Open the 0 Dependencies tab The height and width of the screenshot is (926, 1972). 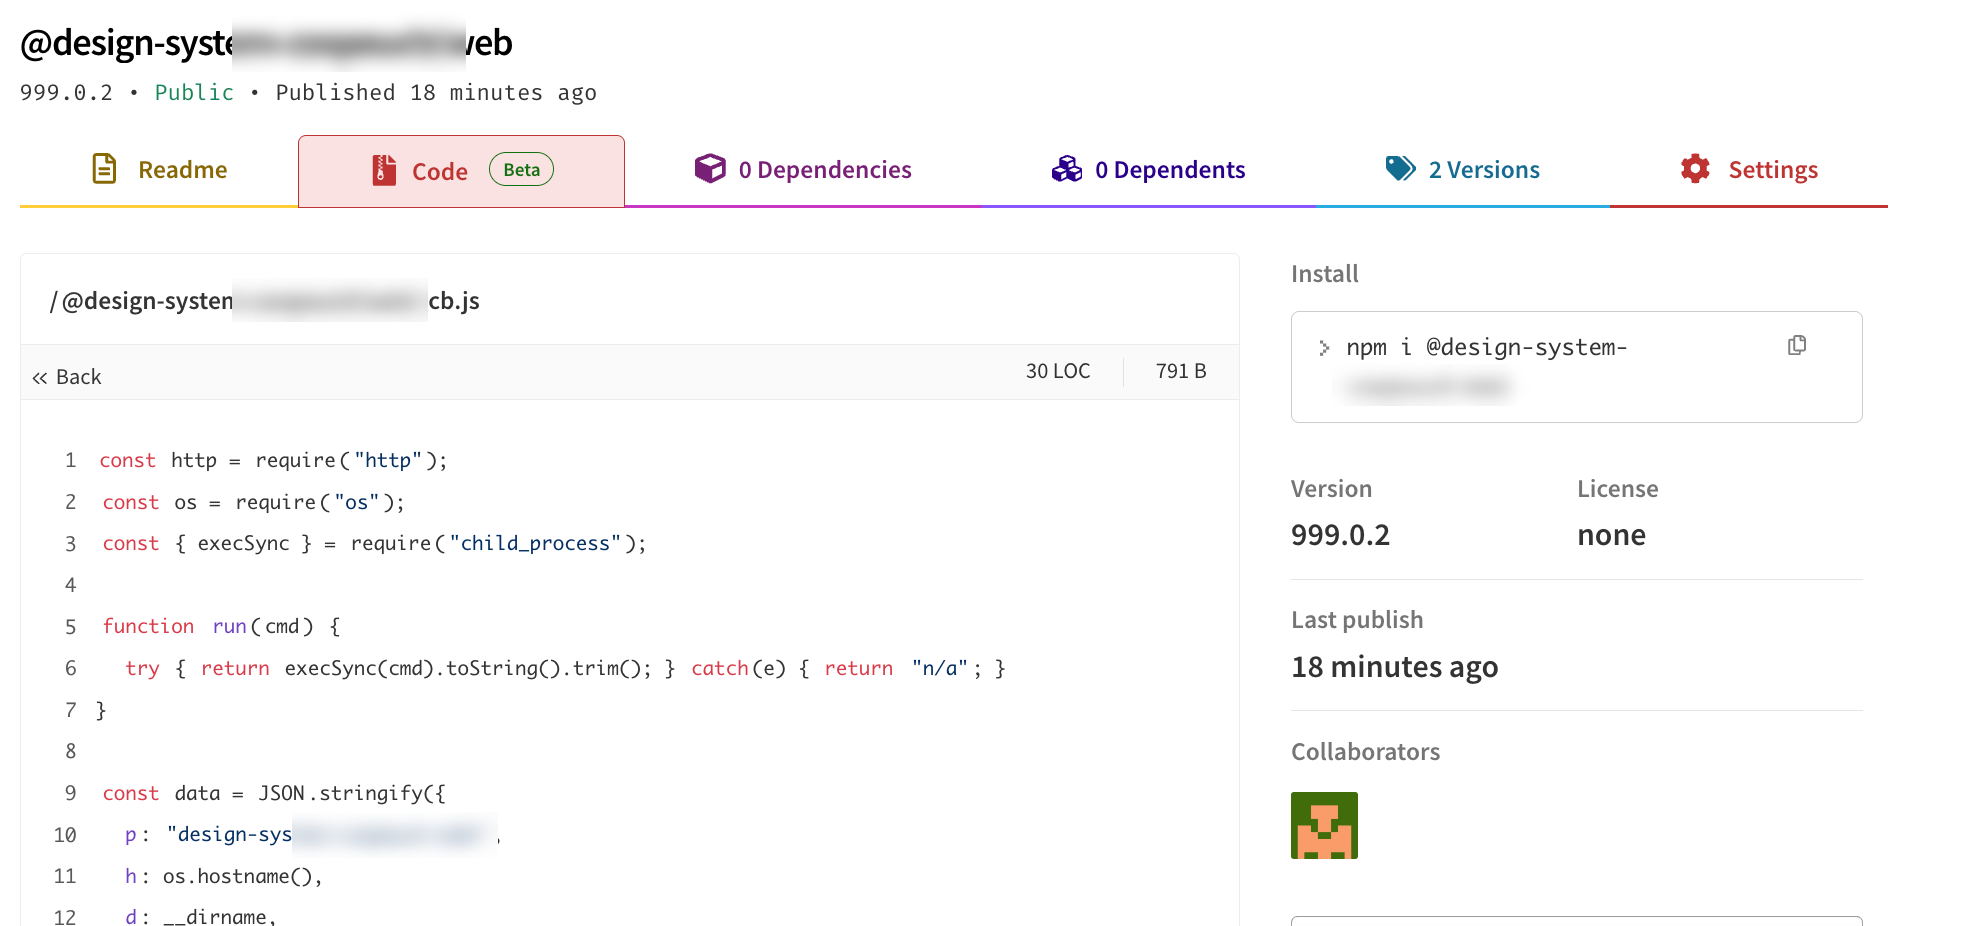(x=803, y=170)
